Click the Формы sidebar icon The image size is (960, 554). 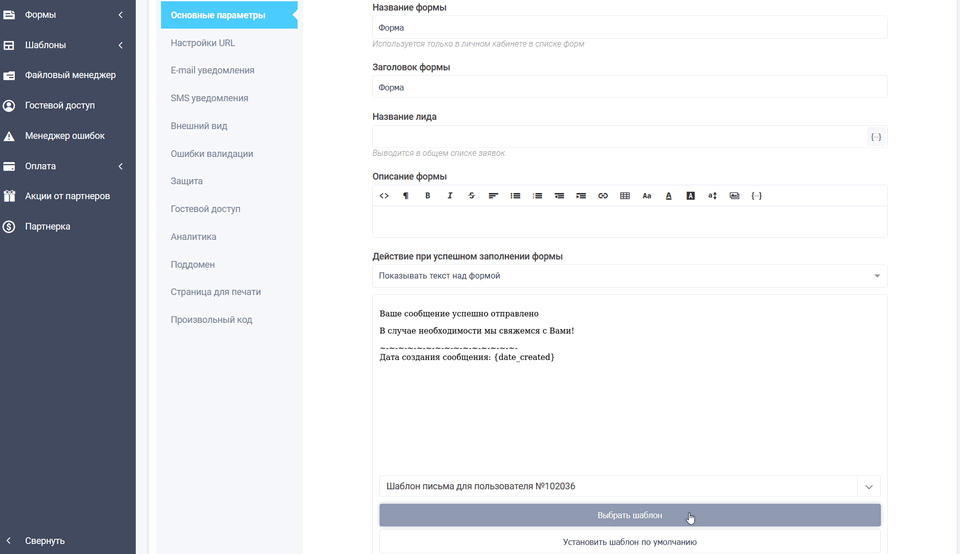[9, 15]
